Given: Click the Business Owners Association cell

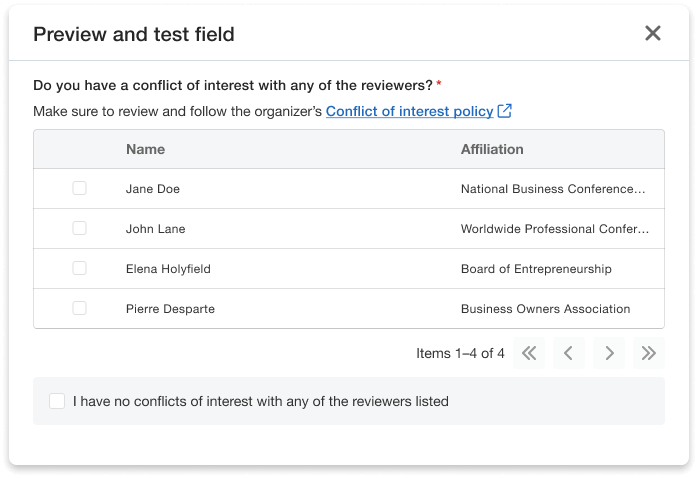Looking at the screenshot, I should pyautogui.click(x=545, y=309).
